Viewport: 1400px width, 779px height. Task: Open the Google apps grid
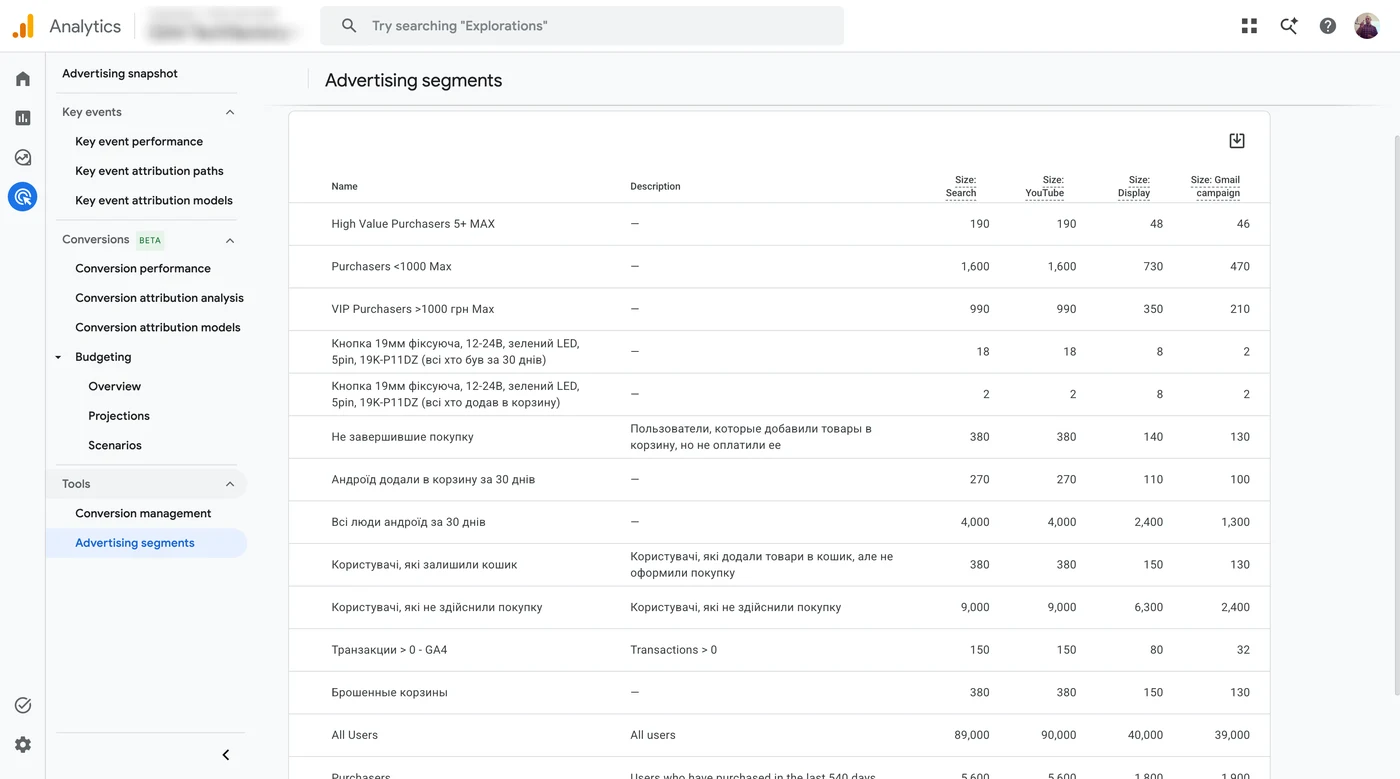[1249, 26]
